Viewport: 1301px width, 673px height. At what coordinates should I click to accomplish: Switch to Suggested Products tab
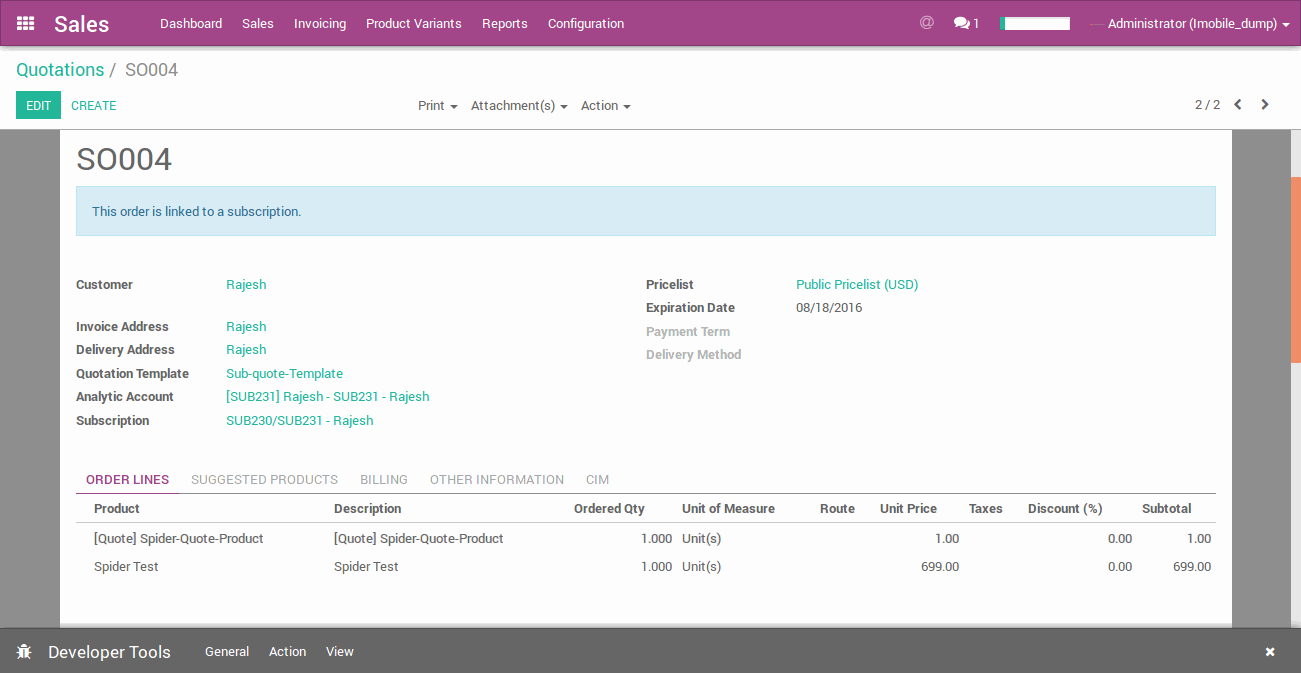[x=264, y=480]
